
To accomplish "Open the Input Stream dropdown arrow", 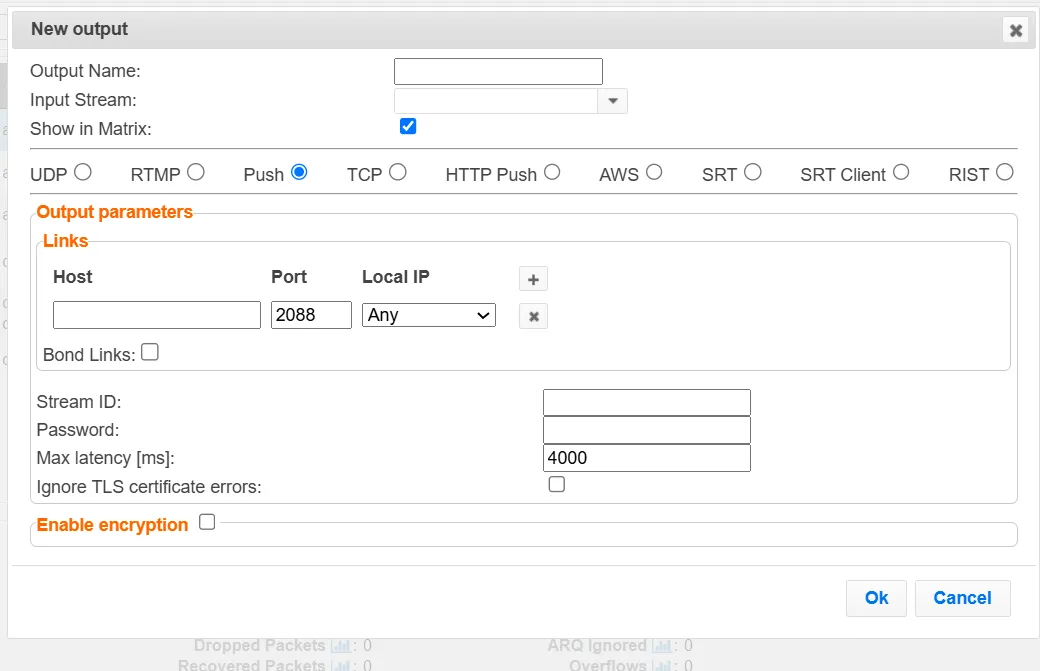I will point(612,101).
